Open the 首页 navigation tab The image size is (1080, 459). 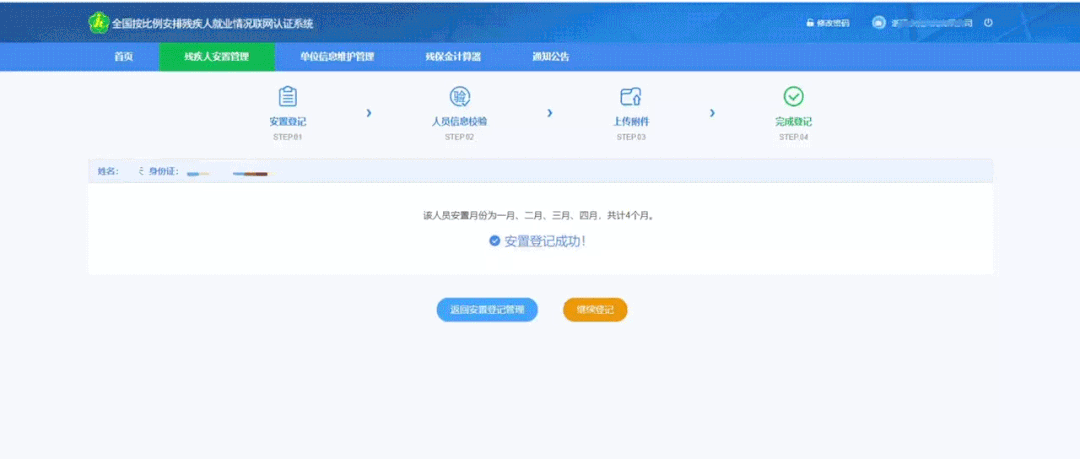point(123,57)
